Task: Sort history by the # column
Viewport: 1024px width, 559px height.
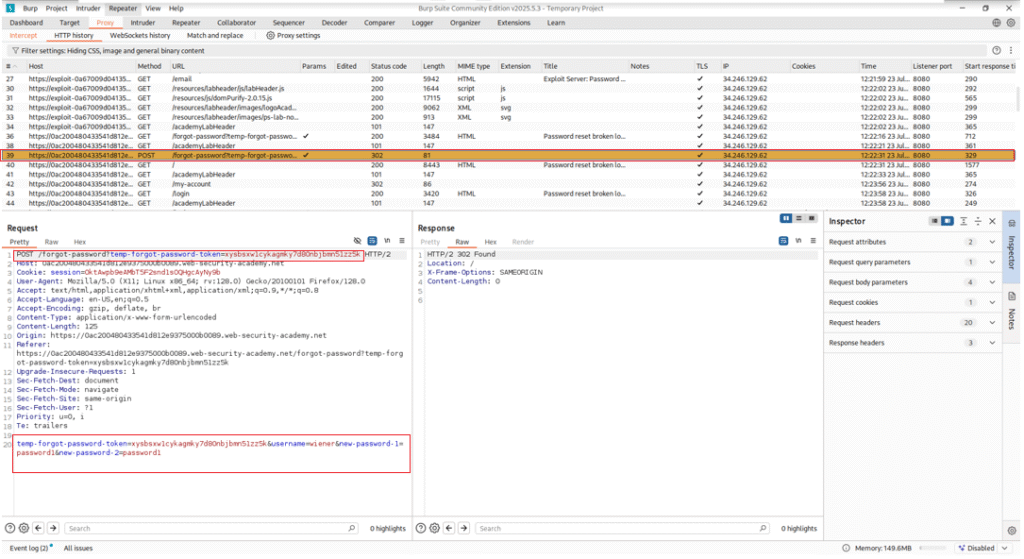Action: tap(12, 66)
